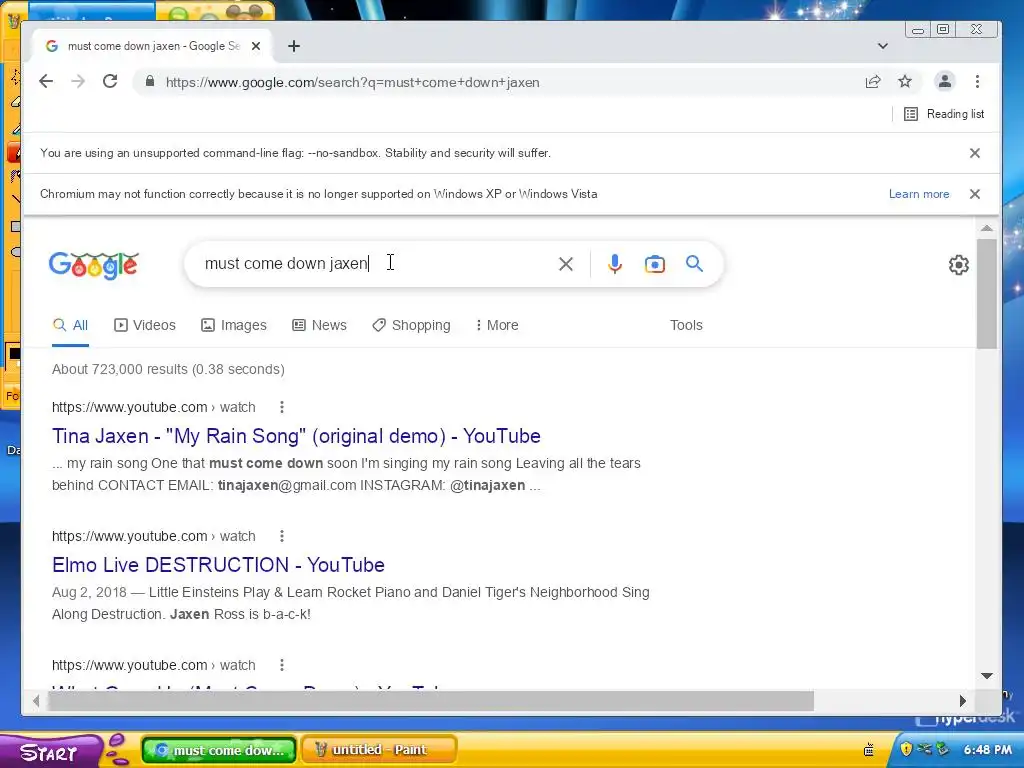
Task: Go back to the previous page
Action: (46, 82)
